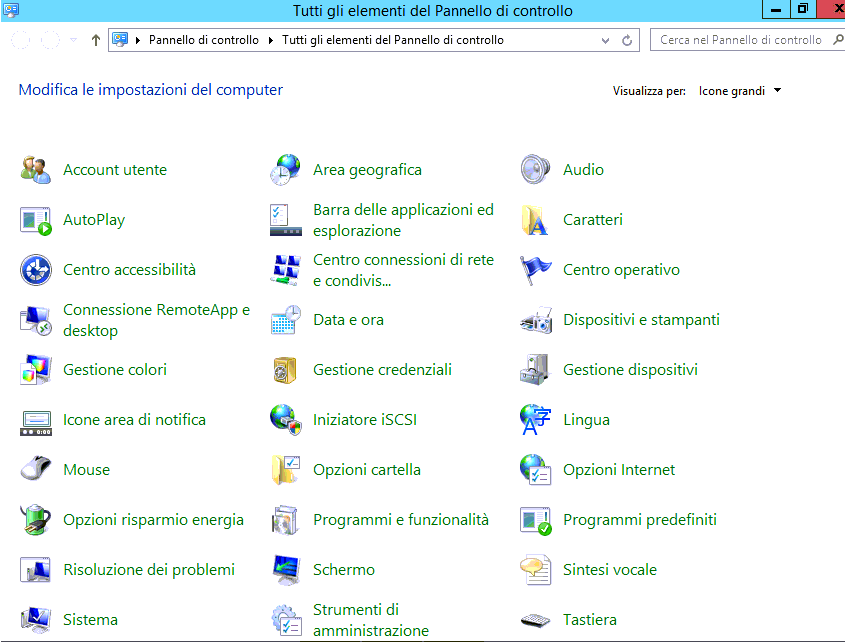Viewport: 845px width, 642px height.
Task: Open the AutoPlay icon
Action: point(36,220)
